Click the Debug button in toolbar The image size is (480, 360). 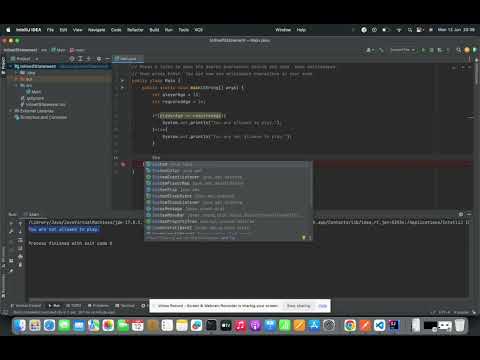click(432, 50)
